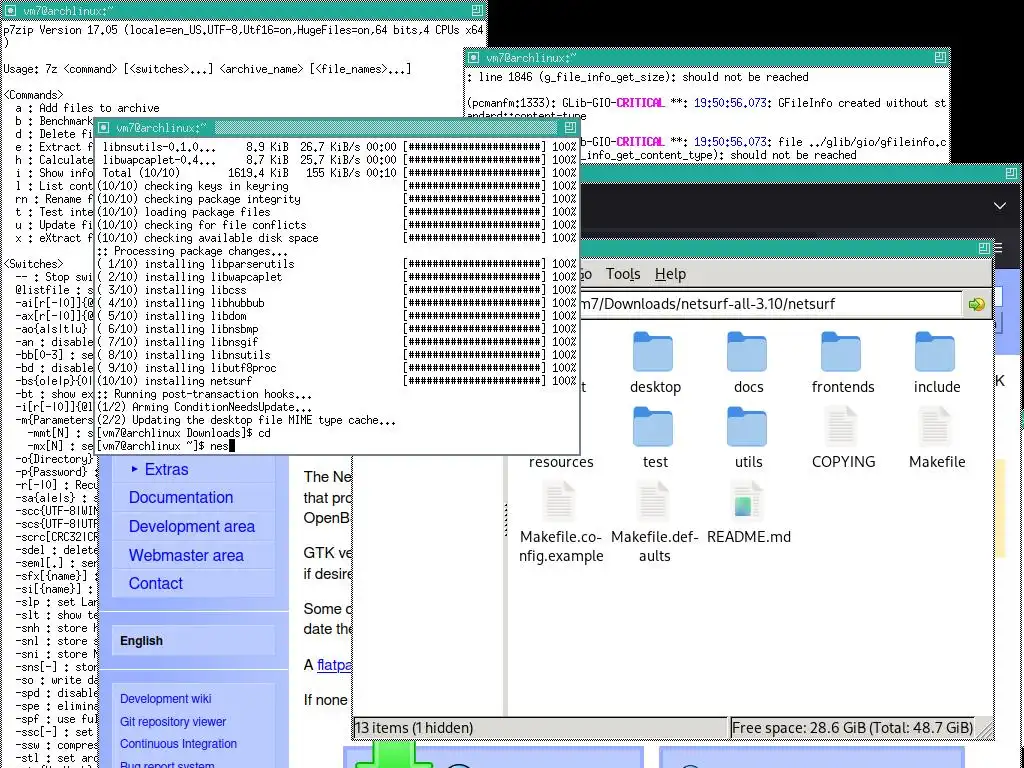
Task: Open Git repository viewer link
Action: coord(173,722)
